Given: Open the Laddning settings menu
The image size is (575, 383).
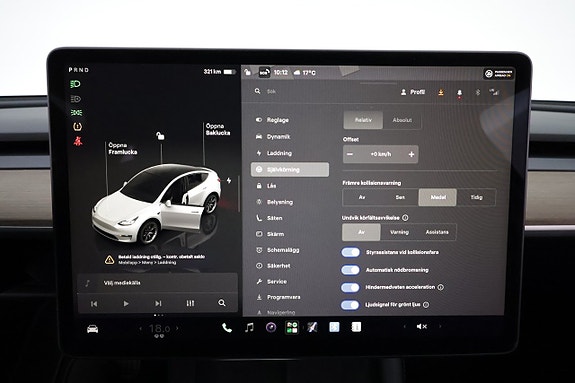Looking at the screenshot, I should coord(273,153).
